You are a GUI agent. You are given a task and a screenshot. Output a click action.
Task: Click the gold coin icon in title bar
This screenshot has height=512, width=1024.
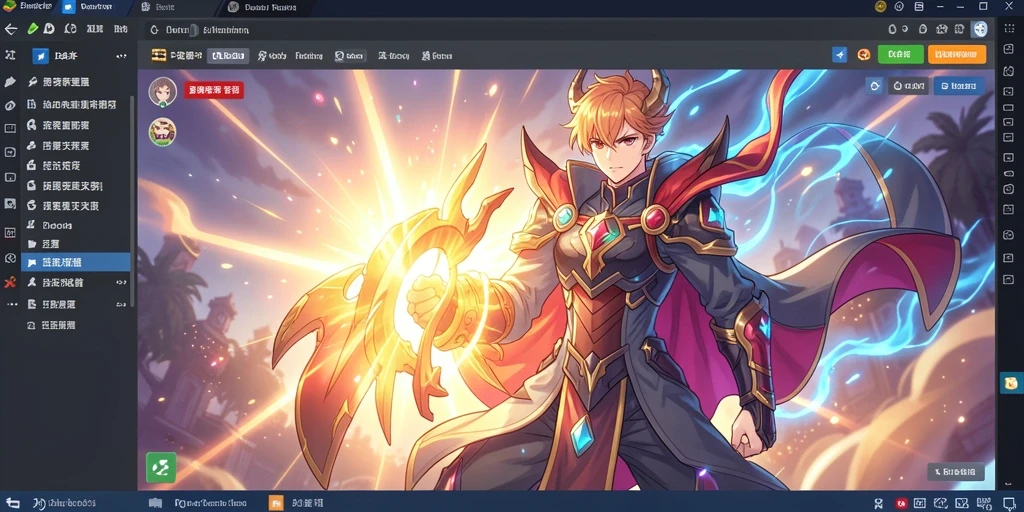point(880,7)
